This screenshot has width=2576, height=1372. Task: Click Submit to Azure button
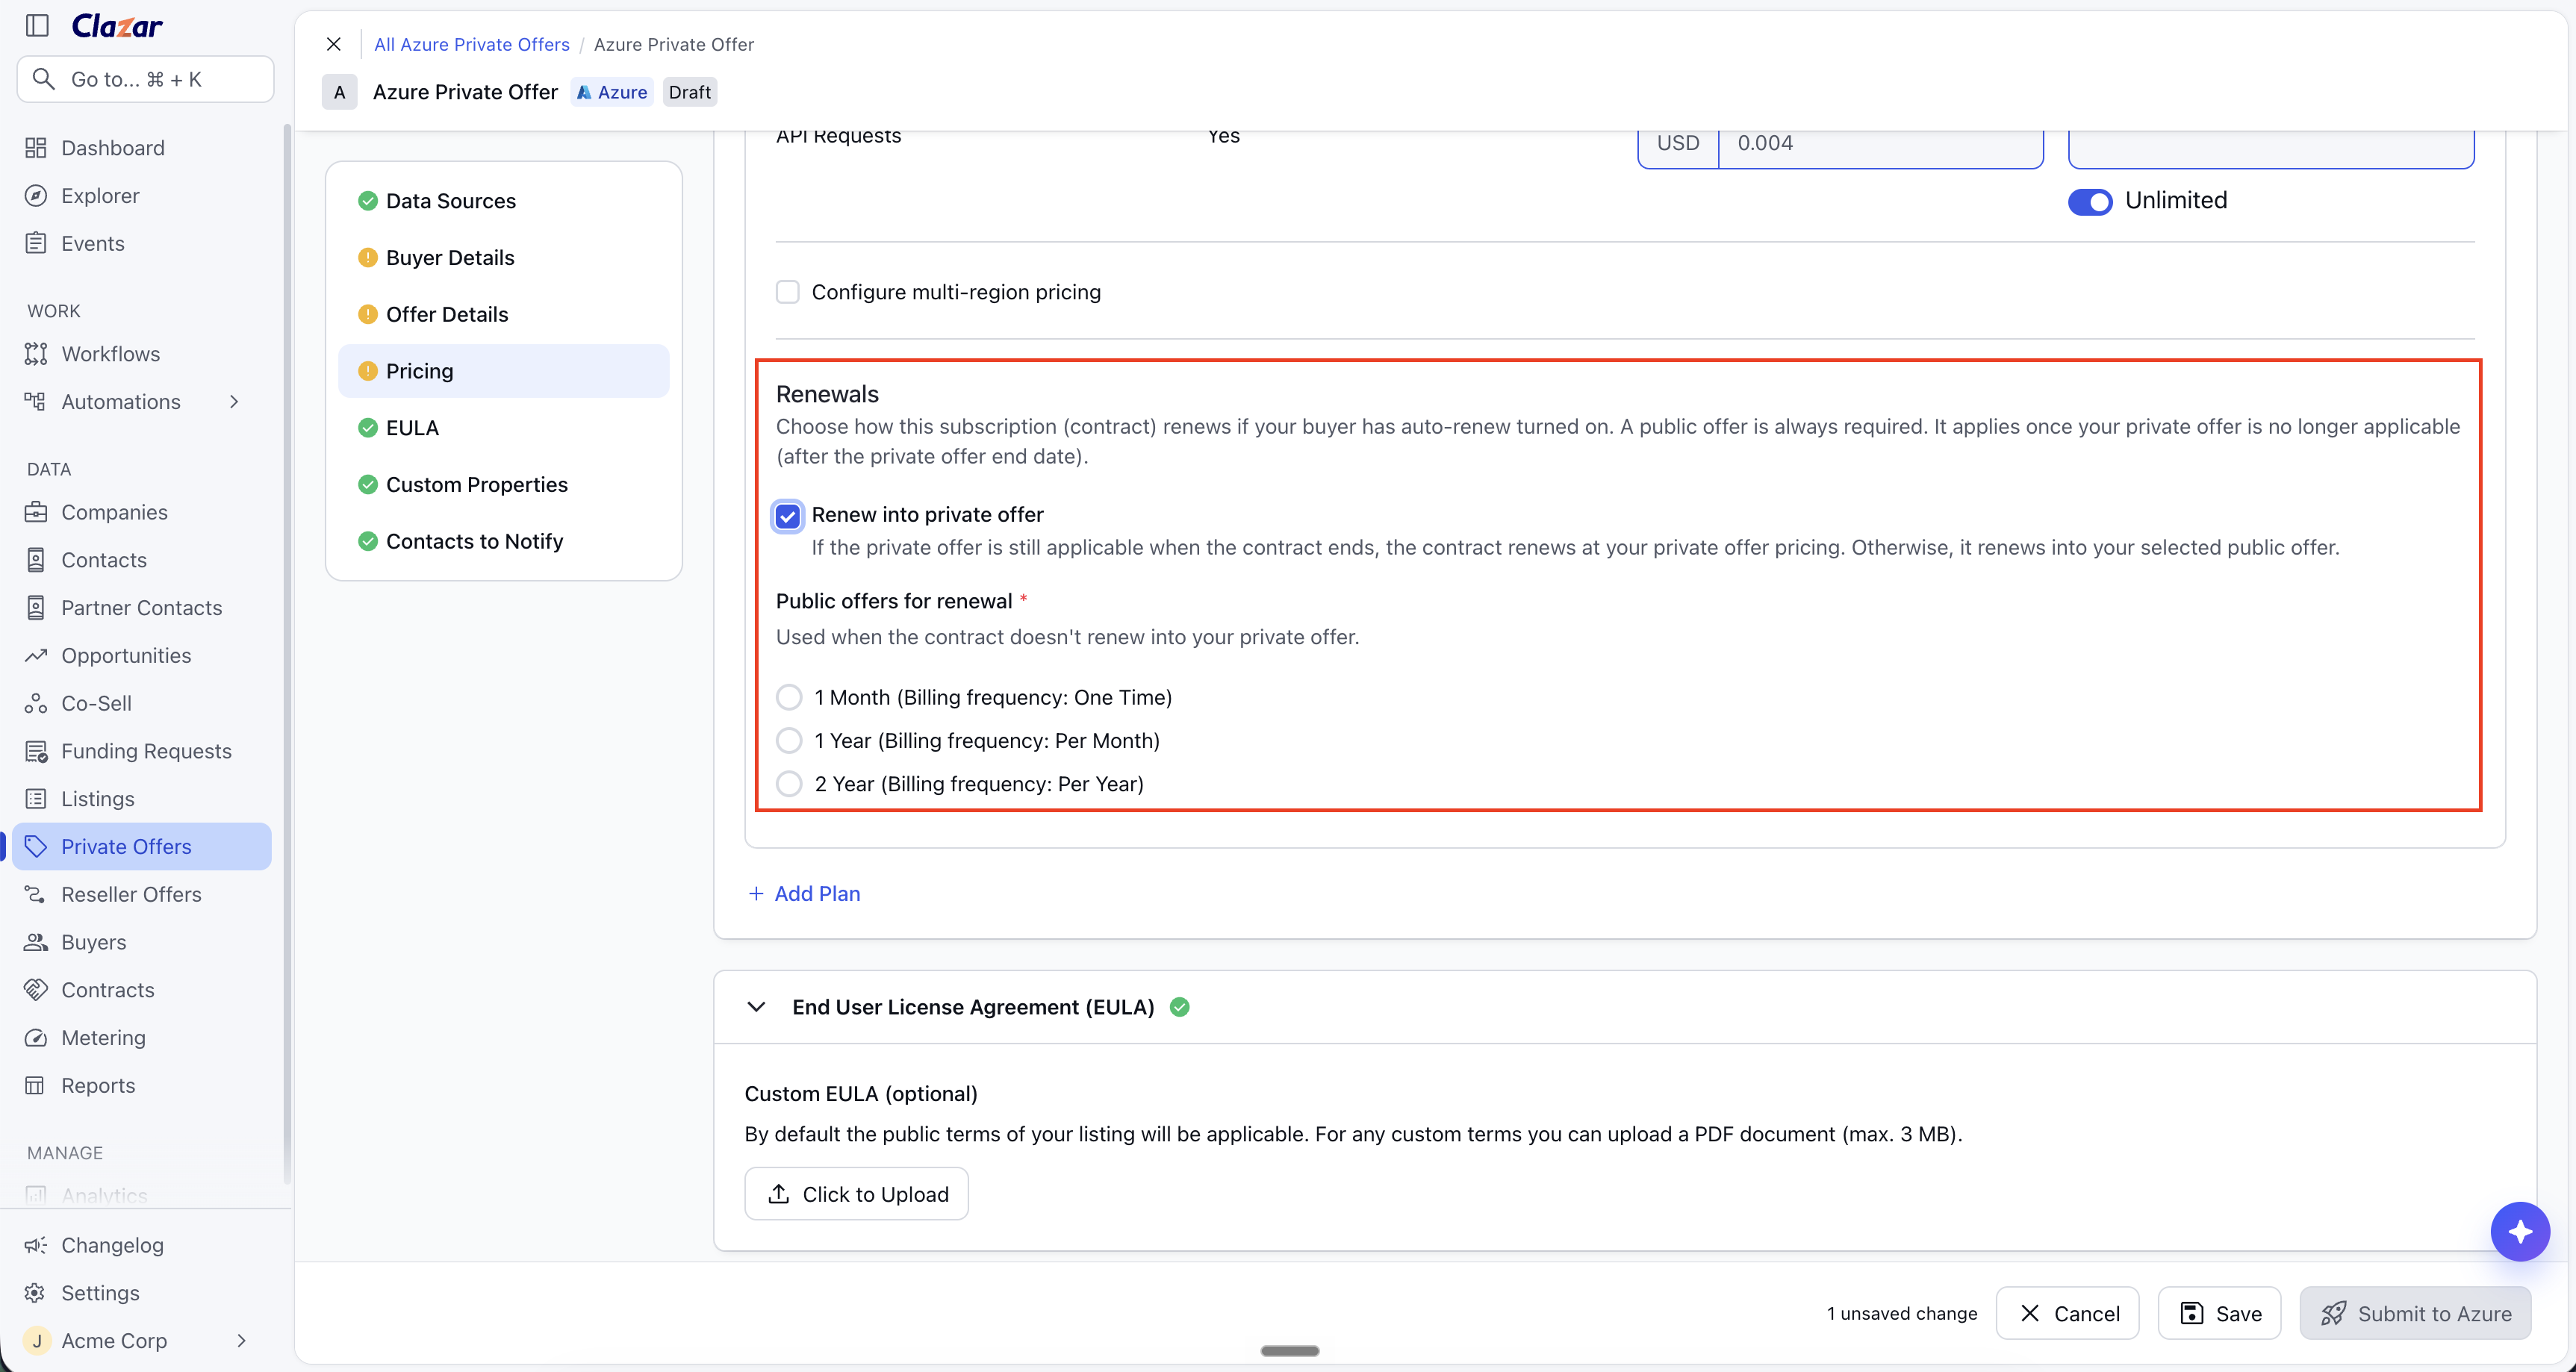pyautogui.click(x=2416, y=1313)
